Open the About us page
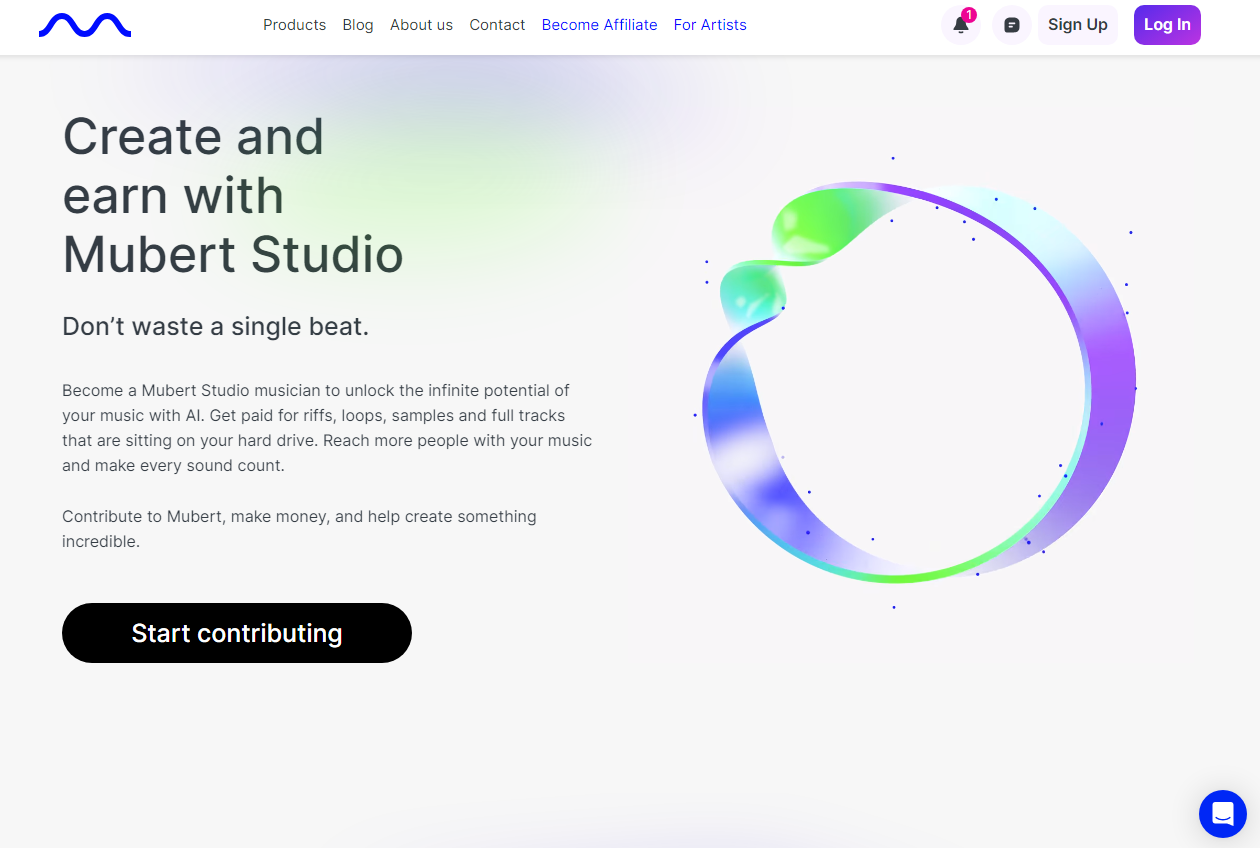The height and width of the screenshot is (848, 1260). (x=421, y=25)
